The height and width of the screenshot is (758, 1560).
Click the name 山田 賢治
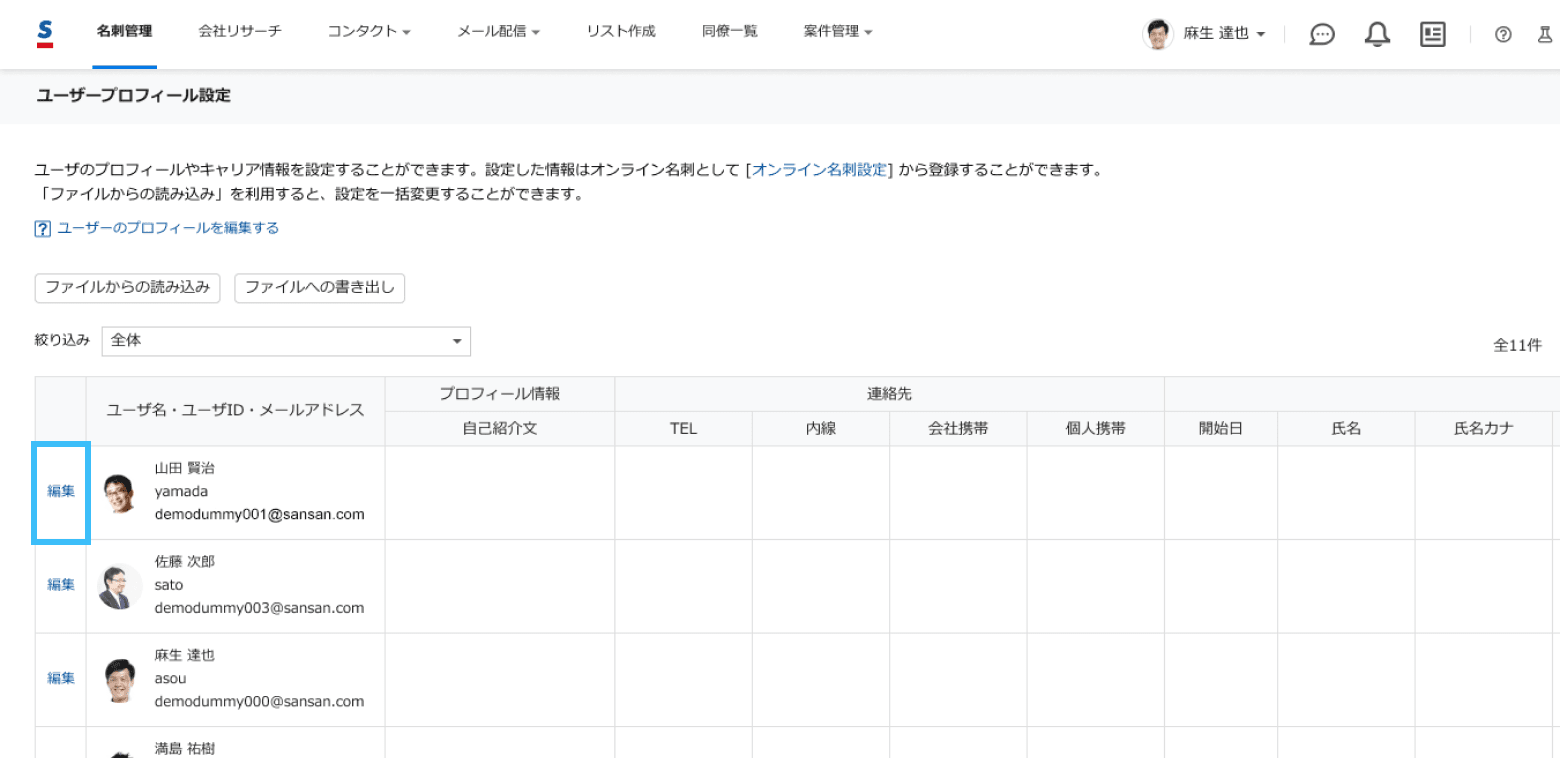point(185,468)
